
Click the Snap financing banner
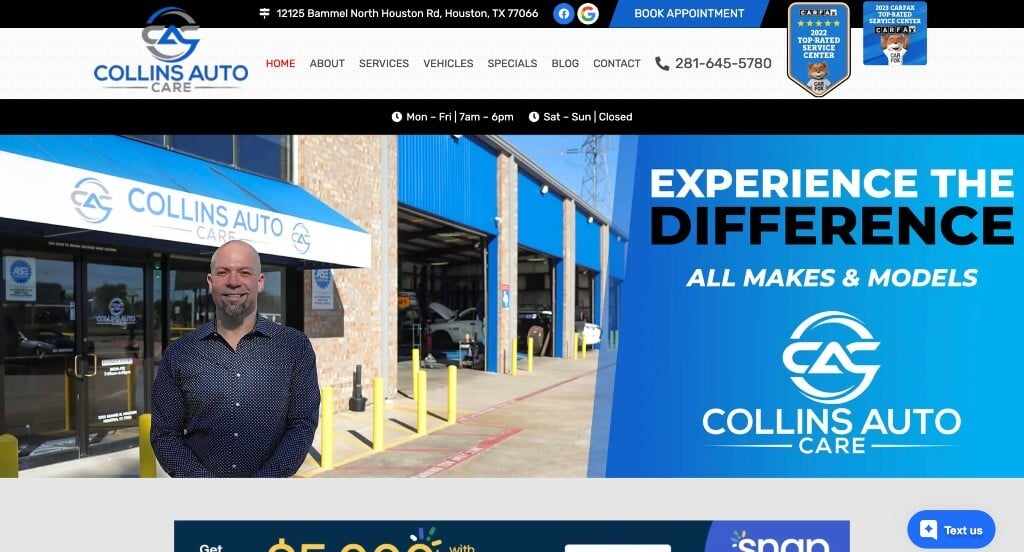click(x=511, y=536)
